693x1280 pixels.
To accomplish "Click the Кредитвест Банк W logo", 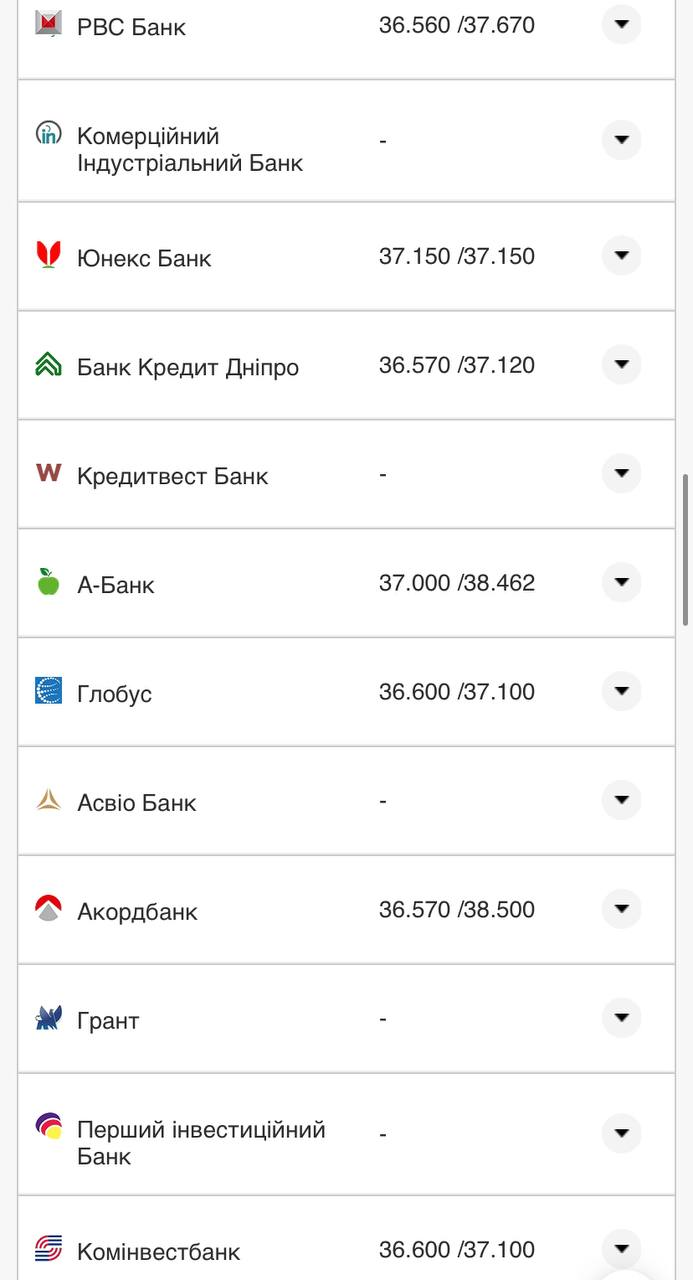I will point(48,473).
